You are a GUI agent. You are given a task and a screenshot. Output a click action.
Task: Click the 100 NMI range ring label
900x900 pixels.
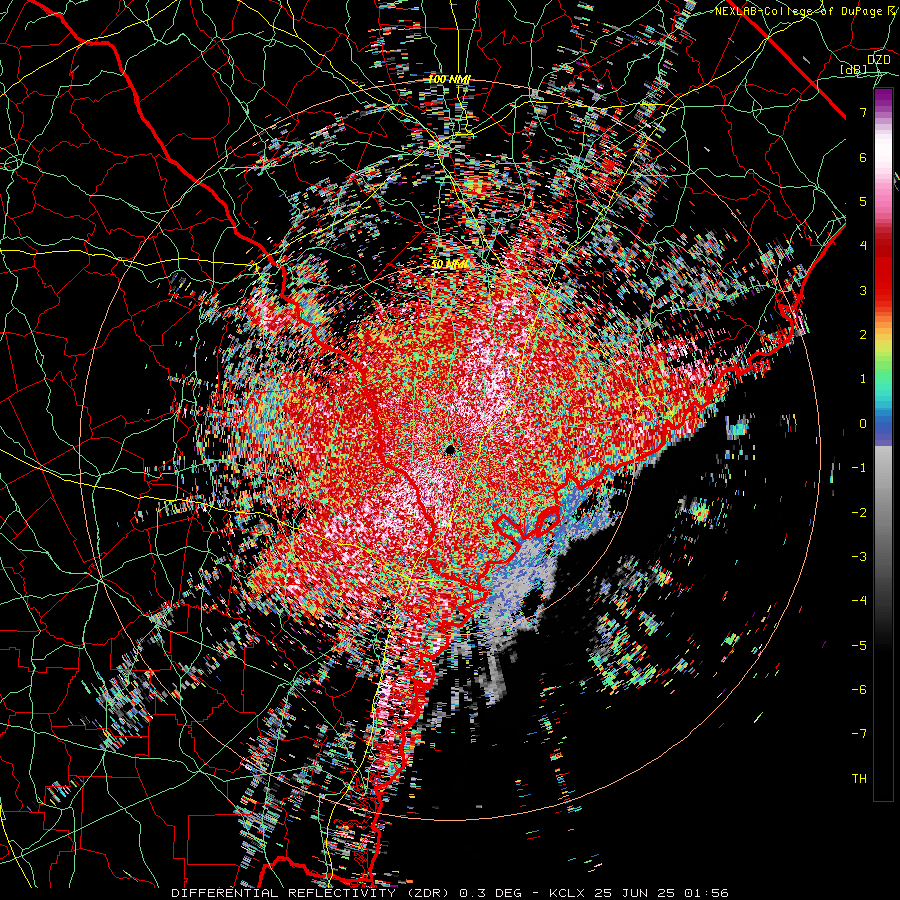click(x=449, y=79)
